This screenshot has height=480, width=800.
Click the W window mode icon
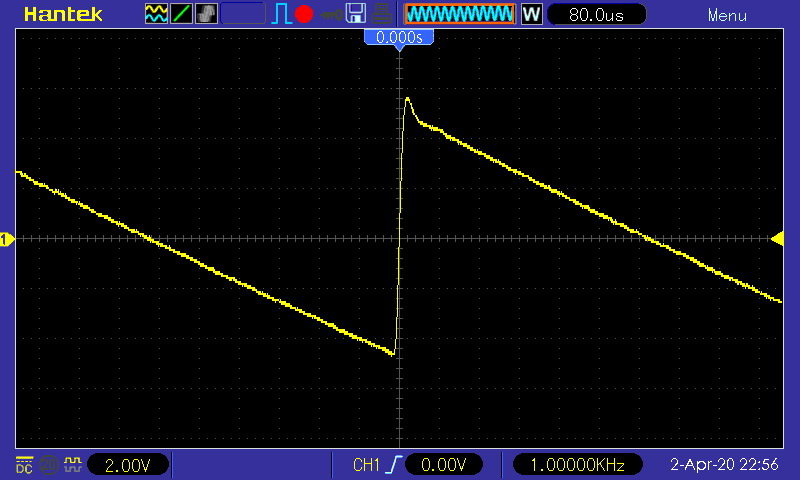pos(531,14)
